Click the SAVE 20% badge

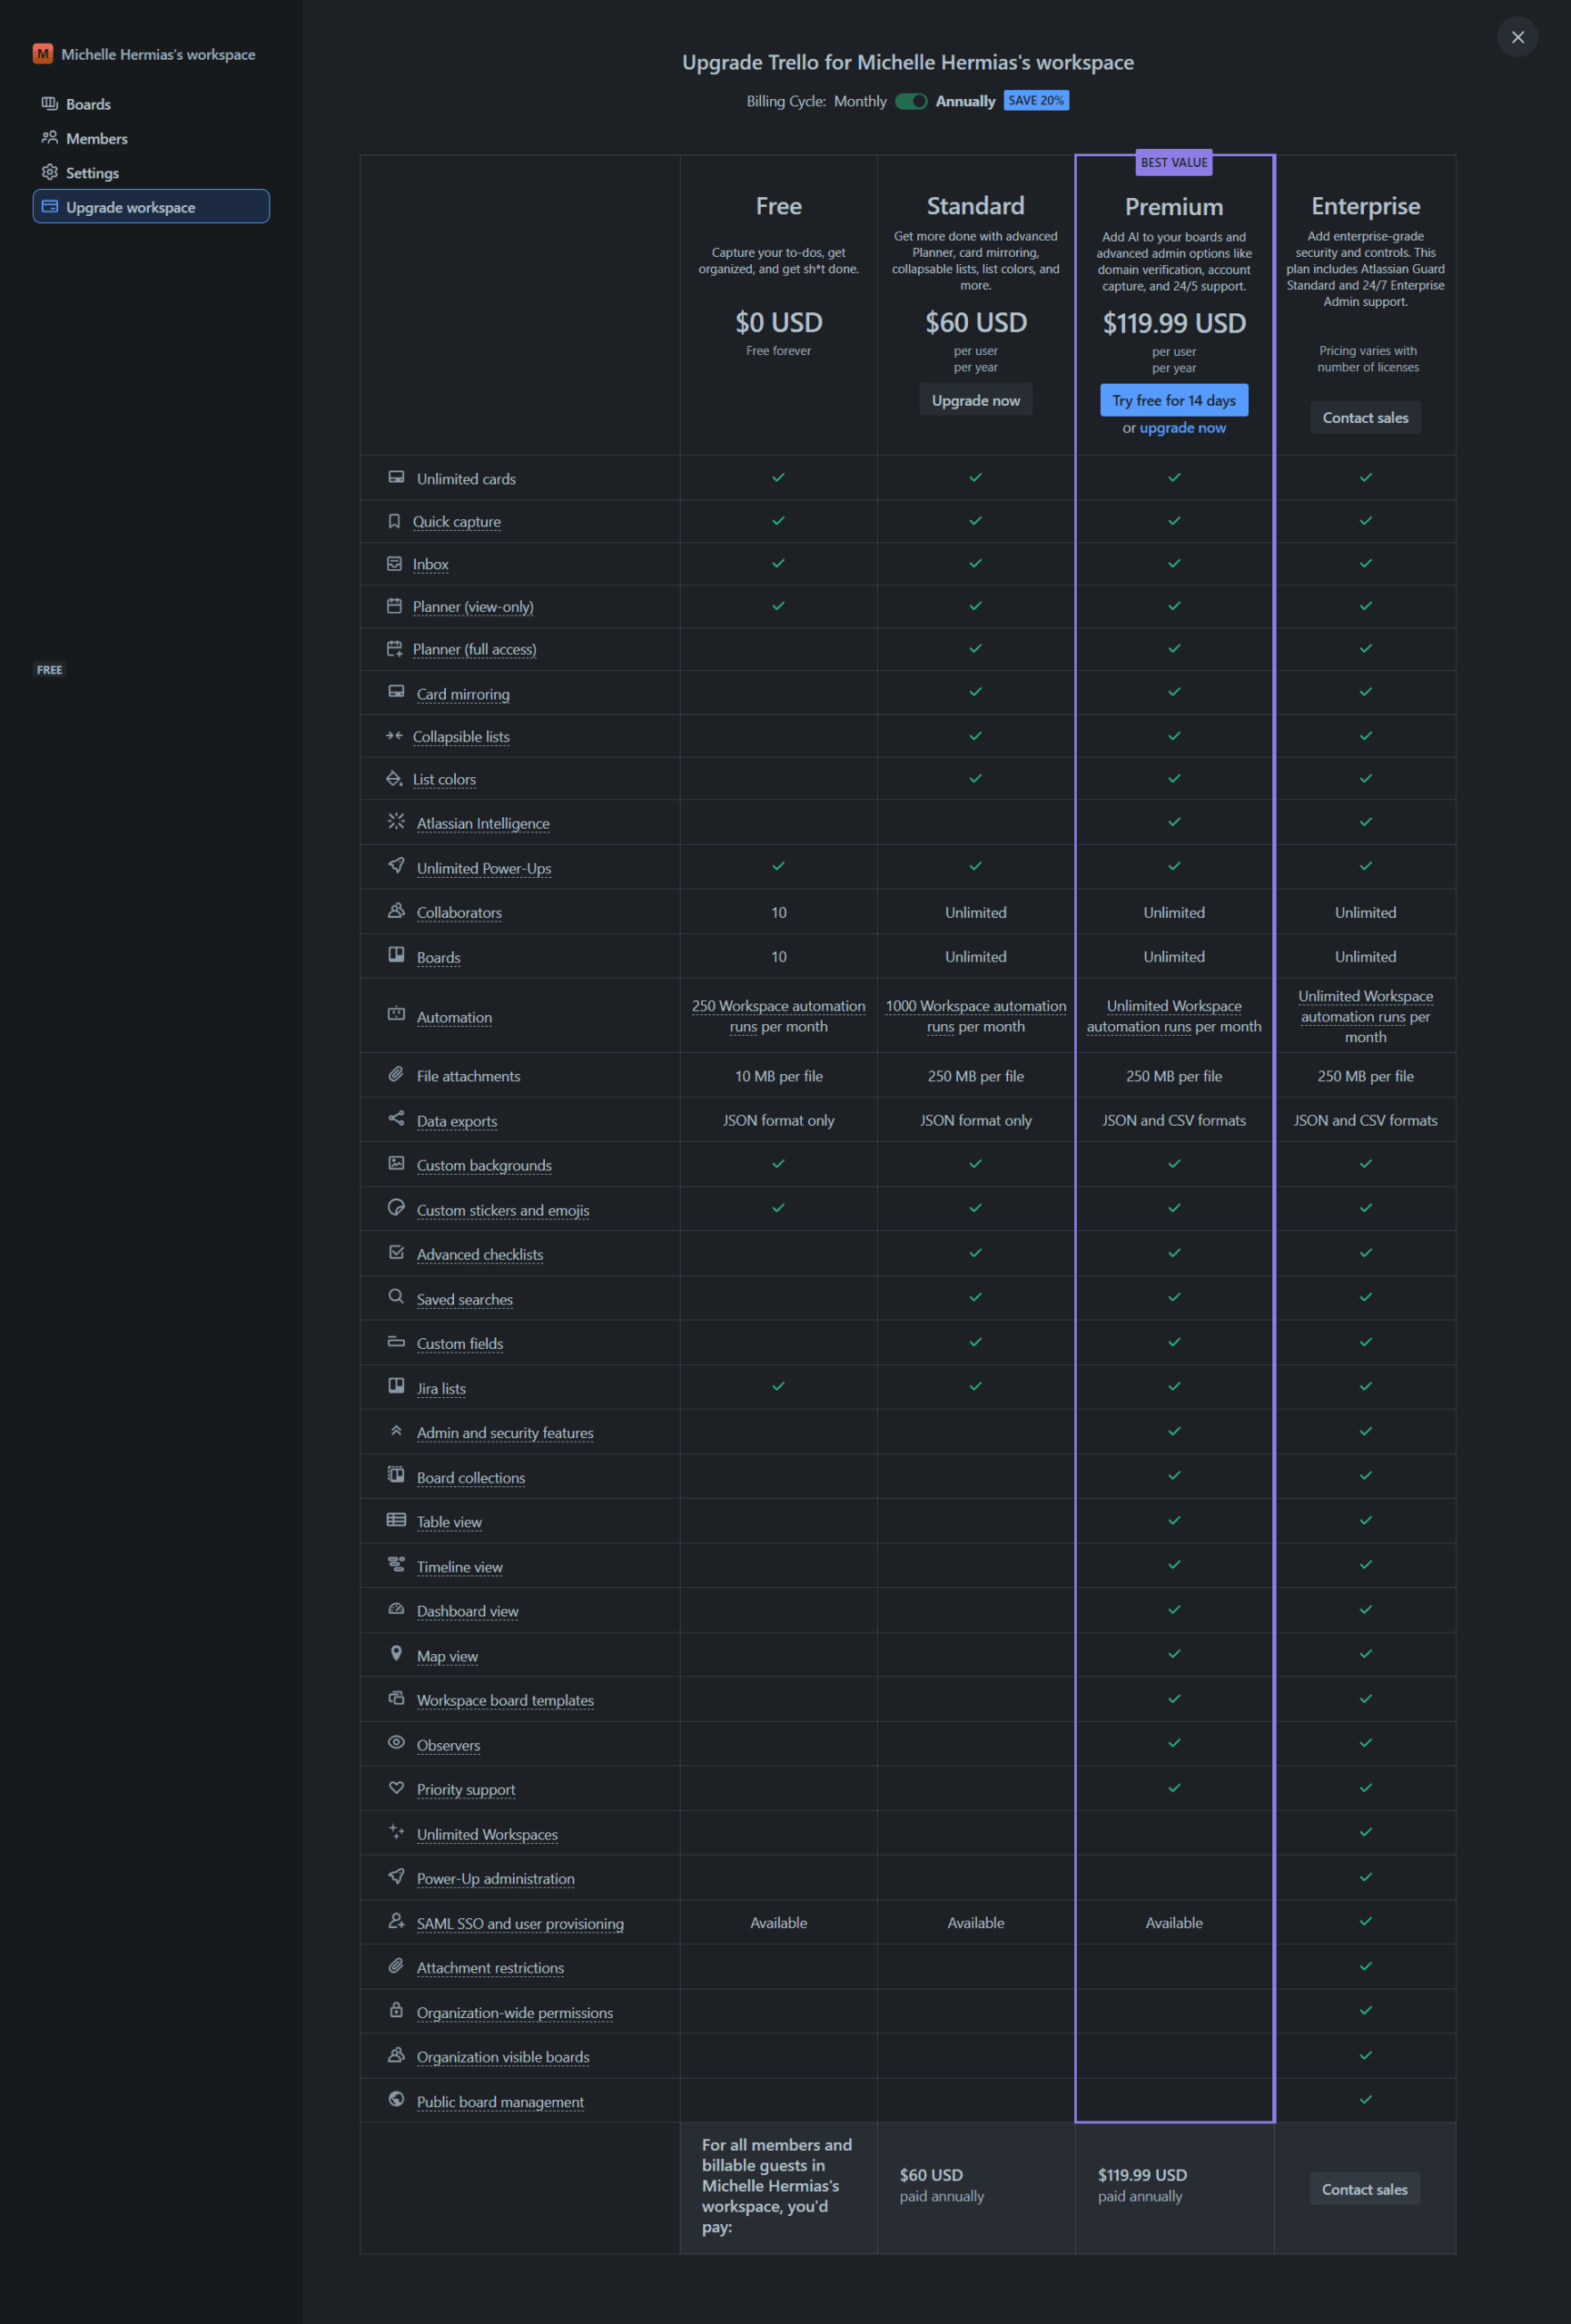pyautogui.click(x=1036, y=100)
